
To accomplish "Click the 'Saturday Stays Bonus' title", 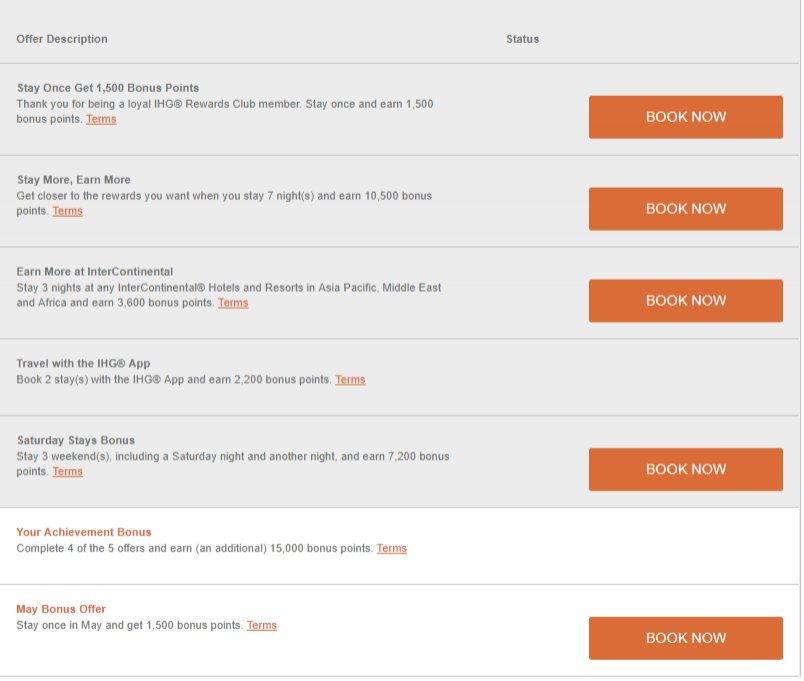I will pyautogui.click(x=76, y=440).
